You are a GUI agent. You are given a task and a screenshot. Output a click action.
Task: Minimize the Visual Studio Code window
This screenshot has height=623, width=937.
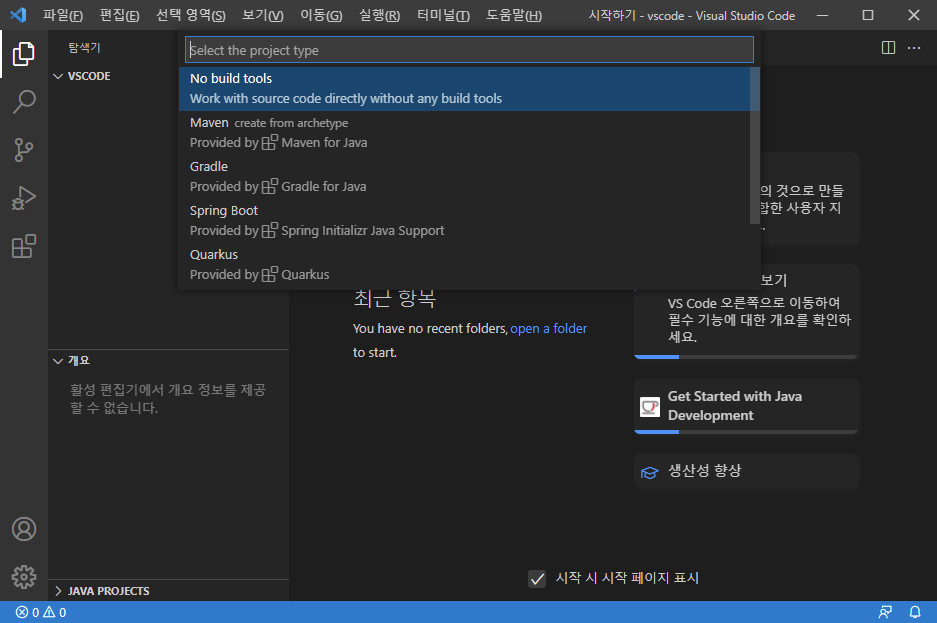click(x=823, y=15)
